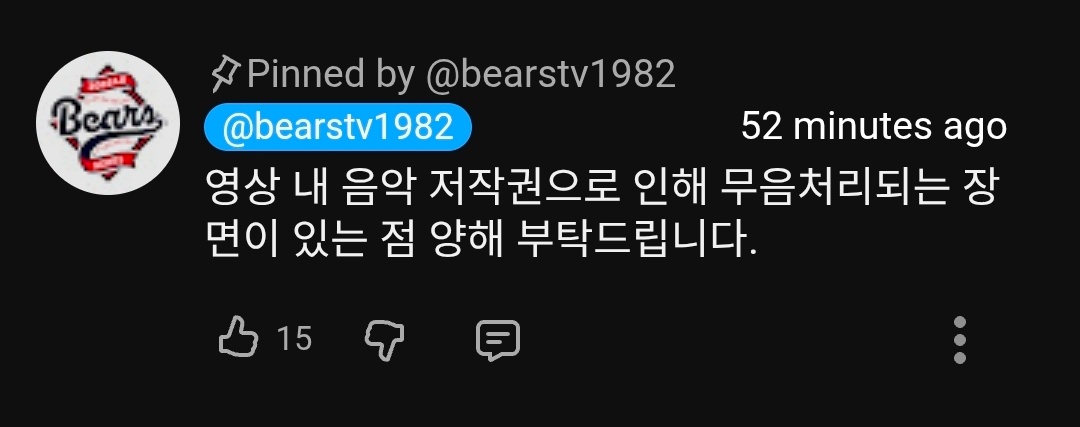The width and height of the screenshot is (1080, 427).
Task: Open the blue @bearstv1982 channel badge
Action: 338,127
